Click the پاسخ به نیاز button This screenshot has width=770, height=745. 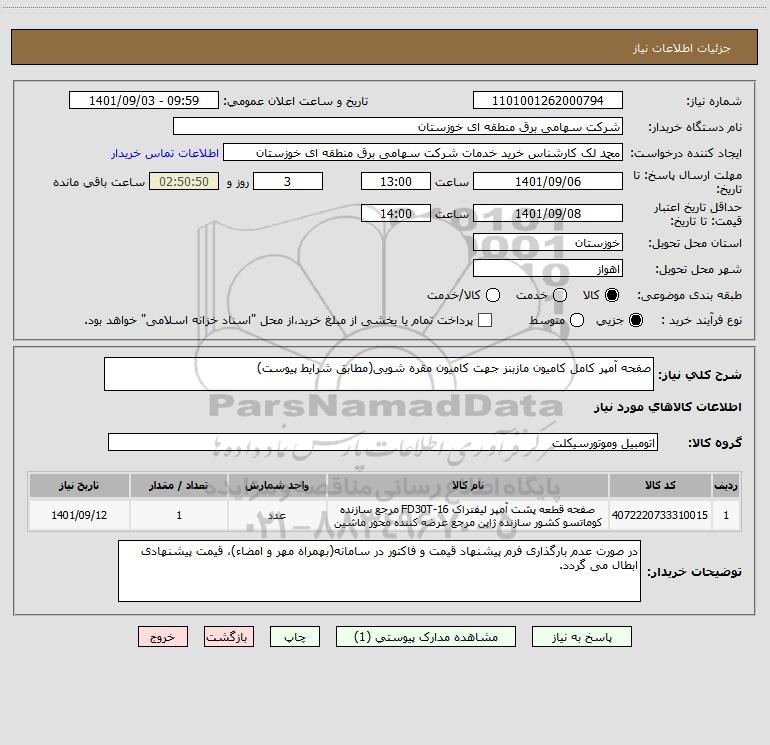[581, 637]
